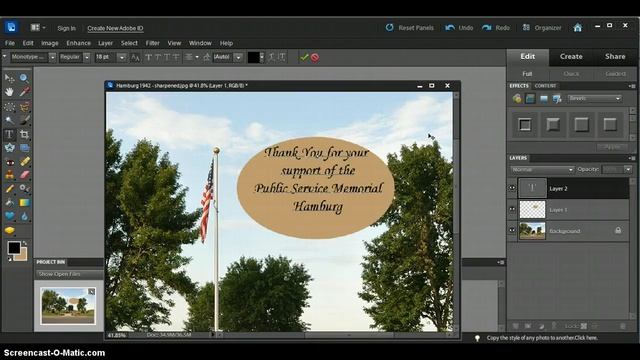The height and width of the screenshot is (360, 640).
Task: Open the Normal blend mode dropdown
Action: pyautogui.click(x=542, y=169)
